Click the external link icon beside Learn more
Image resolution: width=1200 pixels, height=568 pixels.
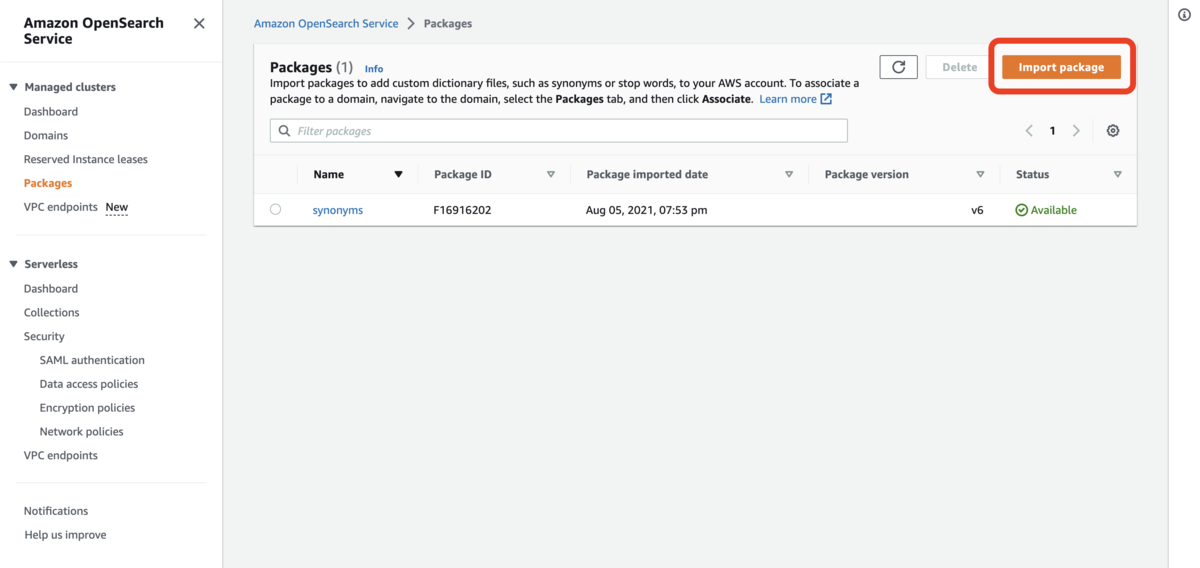[x=826, y=99]
